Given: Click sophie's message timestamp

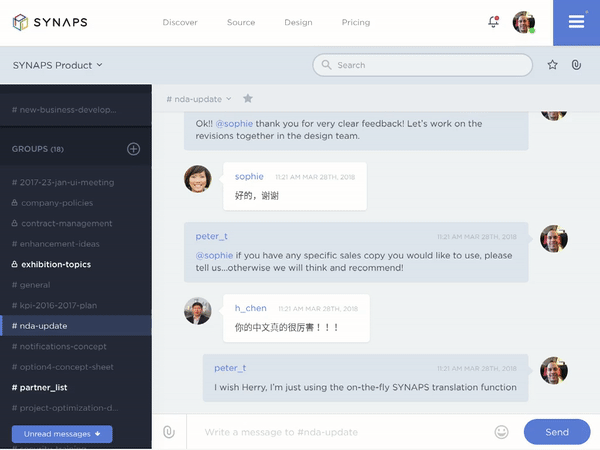Looking at the screenshot, I should [315, 177].
